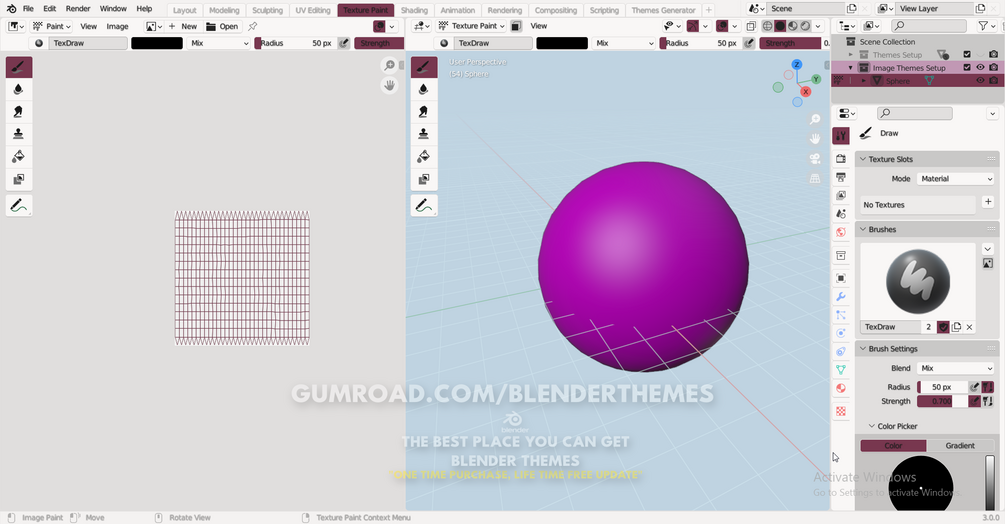Toggle fake user shield for TexDraw brush
Screen dimensions: 1005x524
[x=943, y=327]
